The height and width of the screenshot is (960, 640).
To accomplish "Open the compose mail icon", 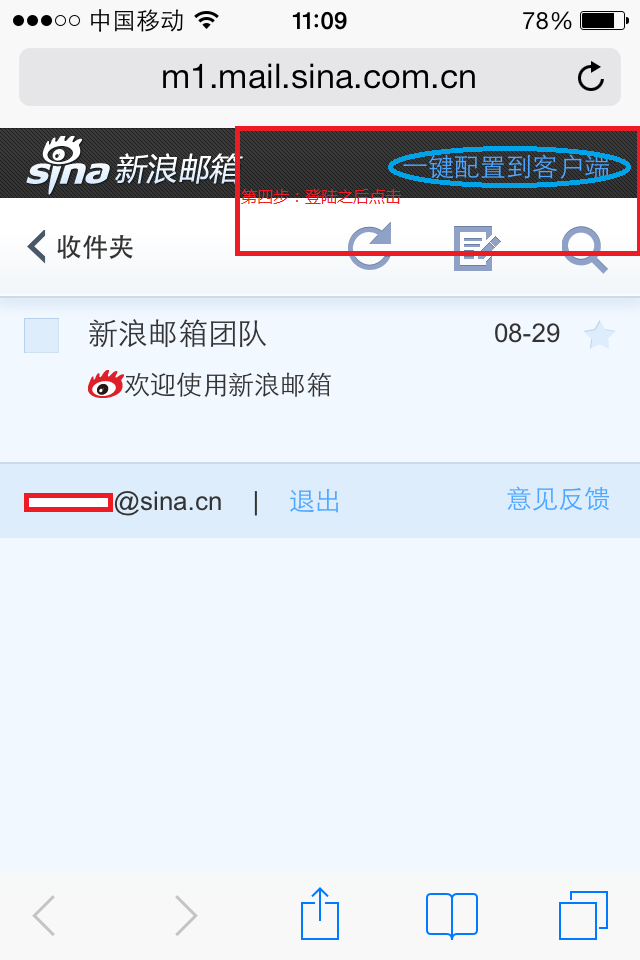I will pyautogui.click(x=476, y=247).
